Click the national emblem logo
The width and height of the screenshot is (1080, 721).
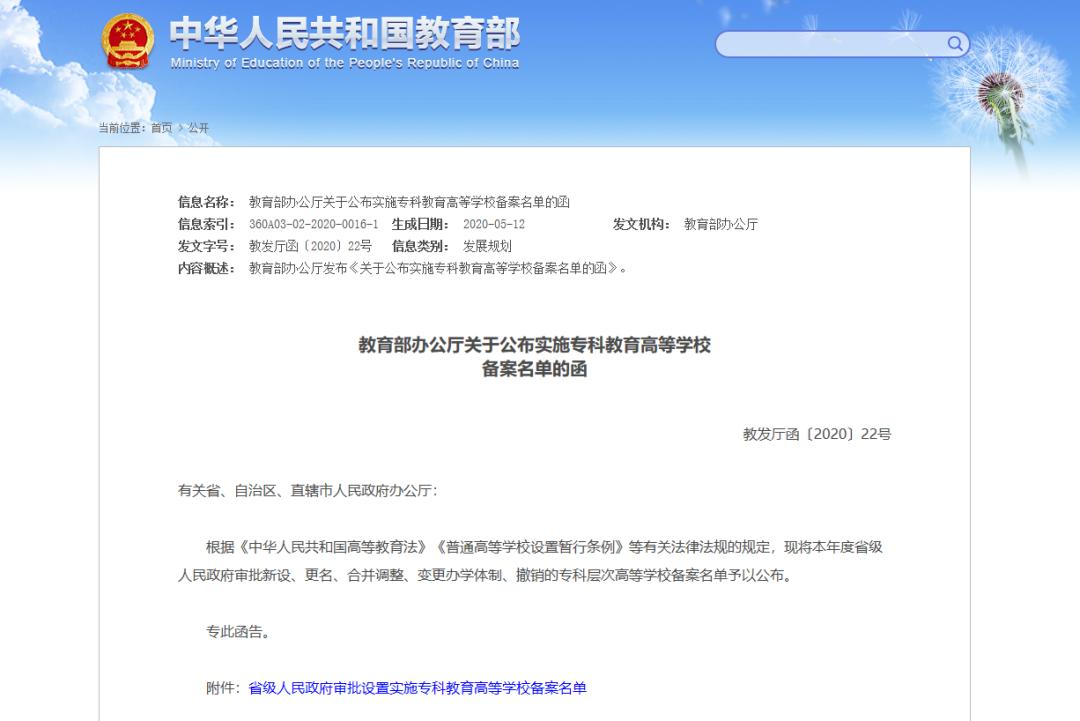pos(128,42)
